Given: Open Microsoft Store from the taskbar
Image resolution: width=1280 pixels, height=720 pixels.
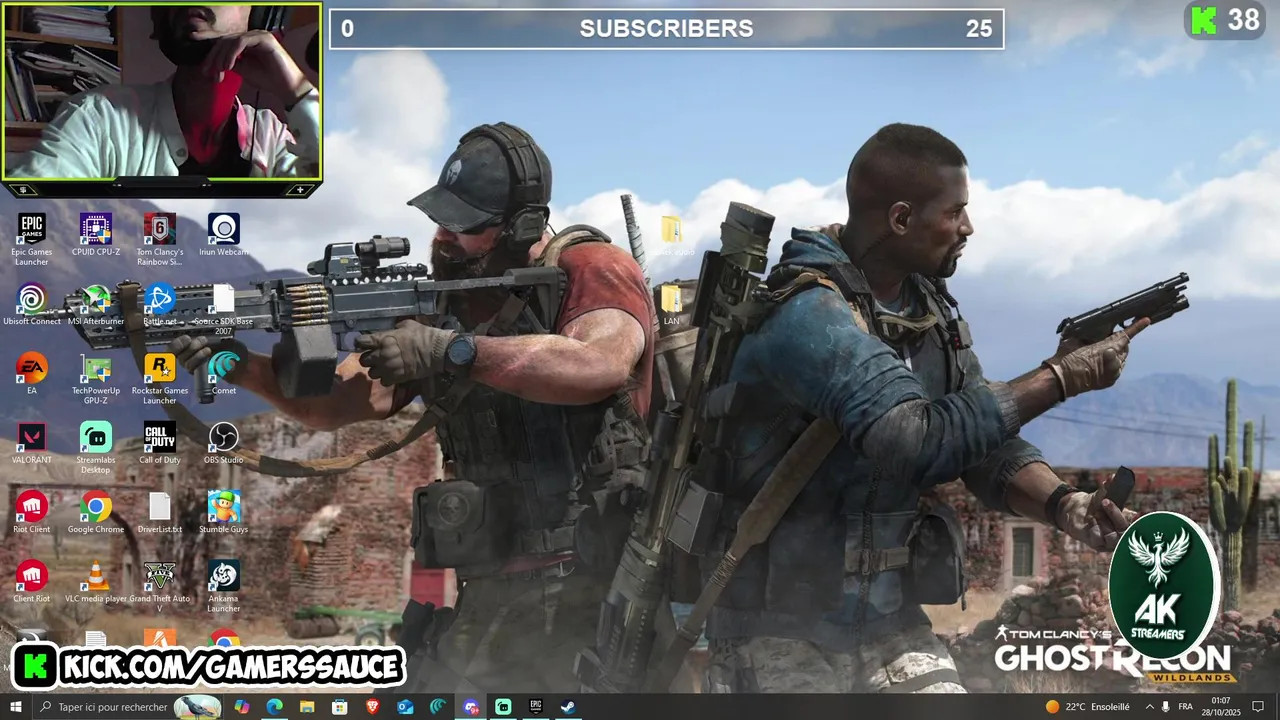Looking at the screenshot, I should [340, 707].
